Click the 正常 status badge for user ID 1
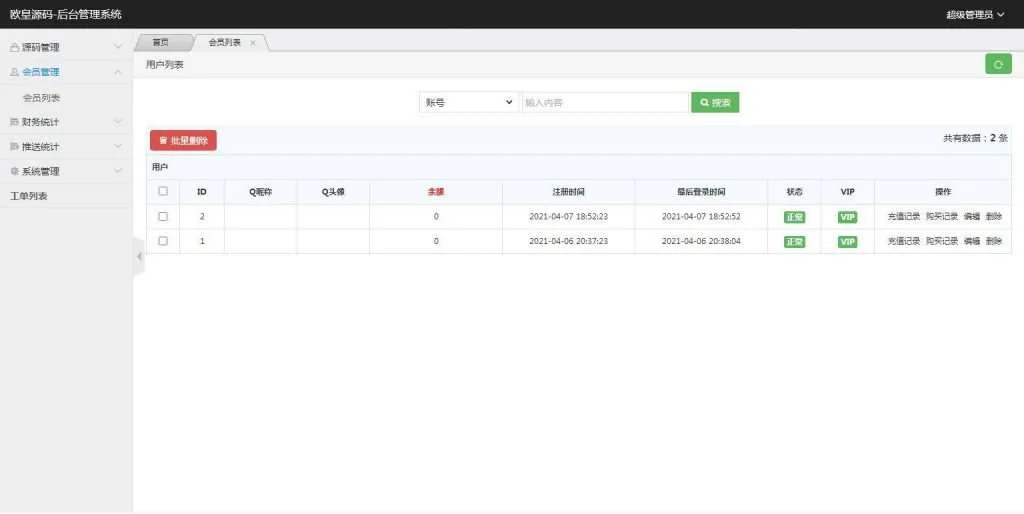The width and height of the screenshot is (1024, 514). tap(794, 242)
